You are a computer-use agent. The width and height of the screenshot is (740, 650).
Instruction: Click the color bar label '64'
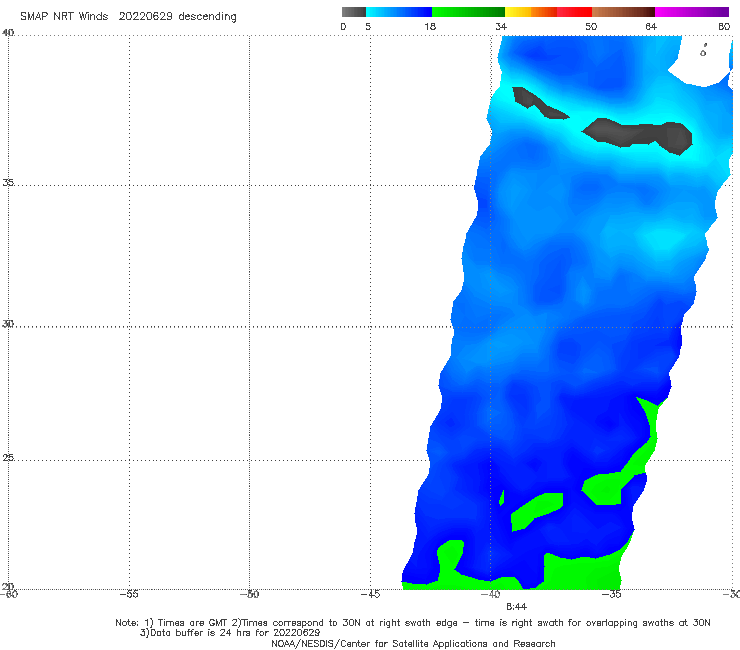click(x=651, y=26)
